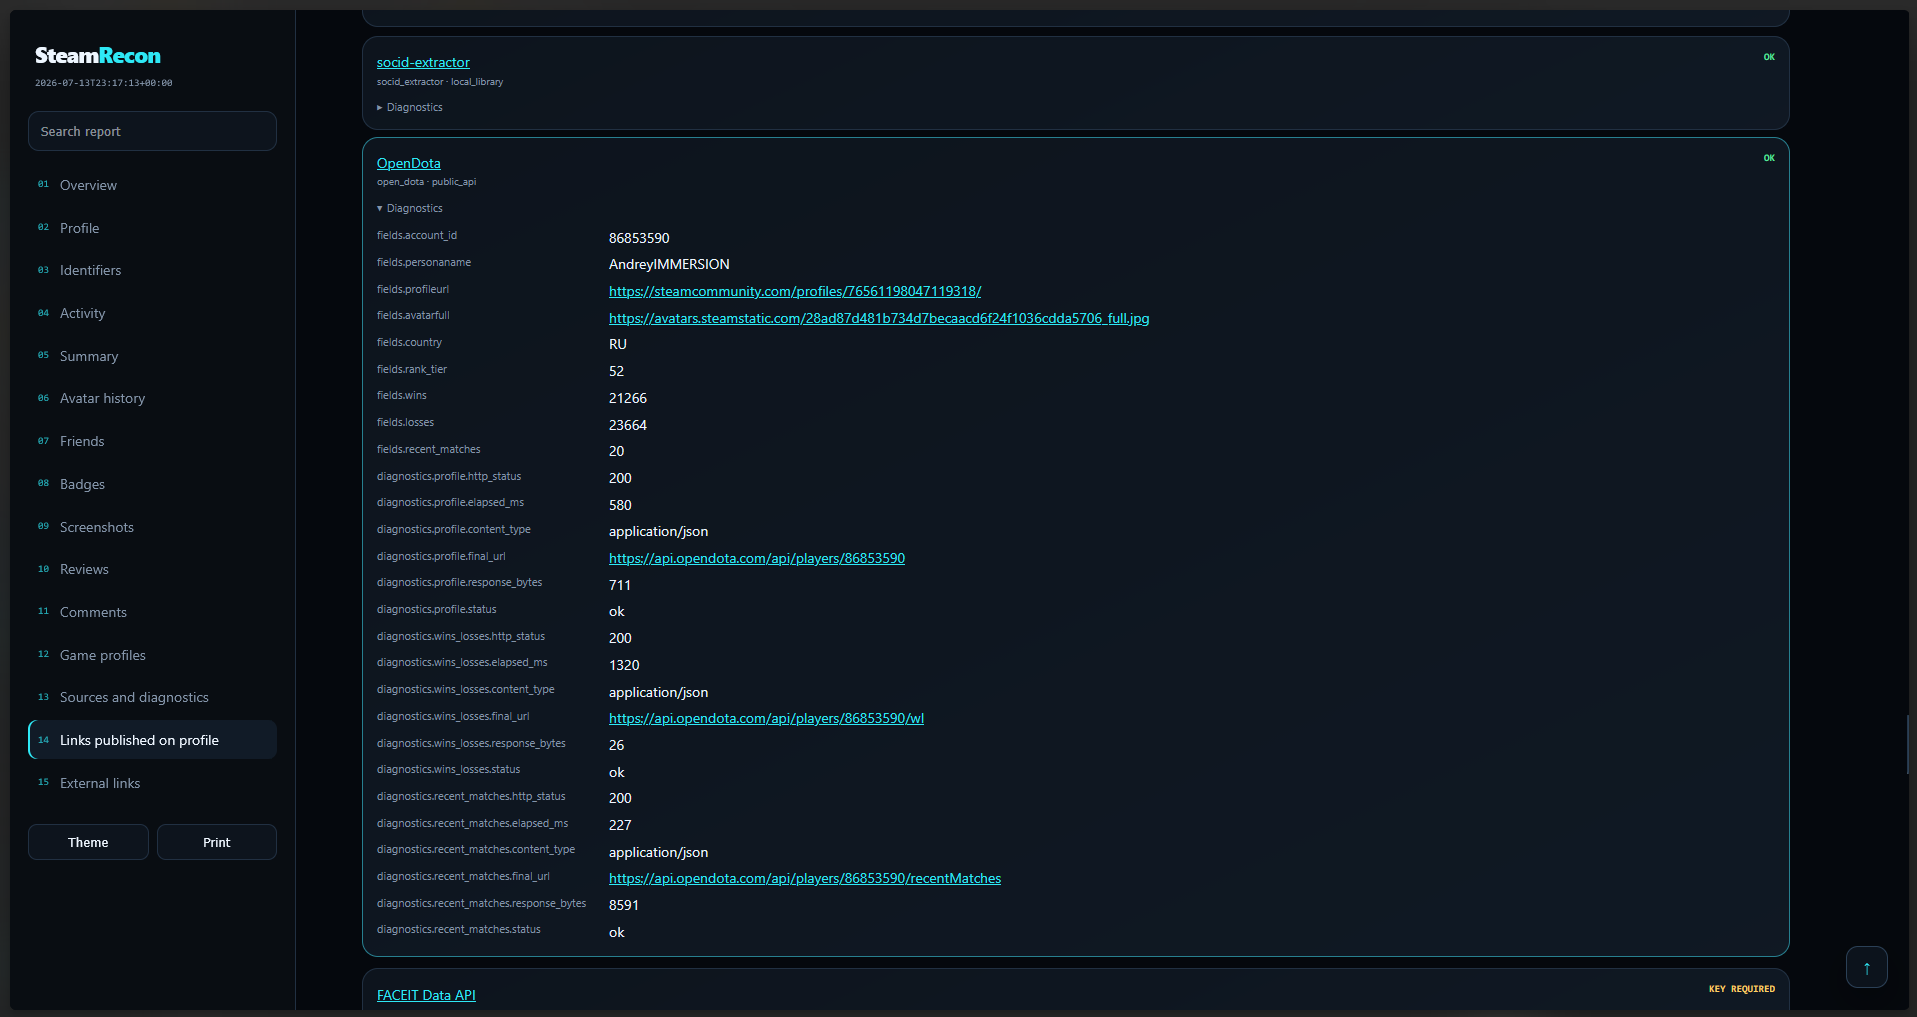Click the report timestamp under logo

pyautogui.click(x=104, y=83)
